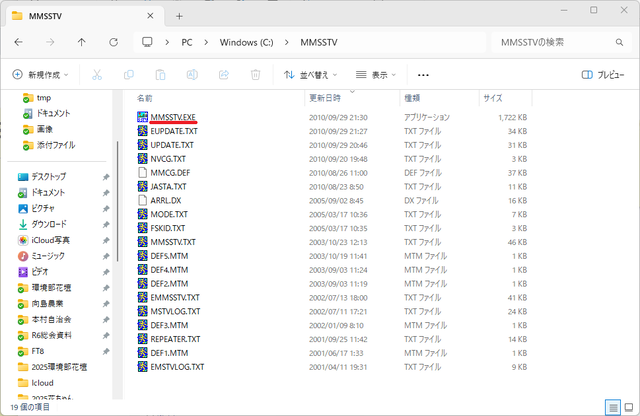Click the PC monitor icon in address bar
The image size is (640, 416).
[147, 42]
